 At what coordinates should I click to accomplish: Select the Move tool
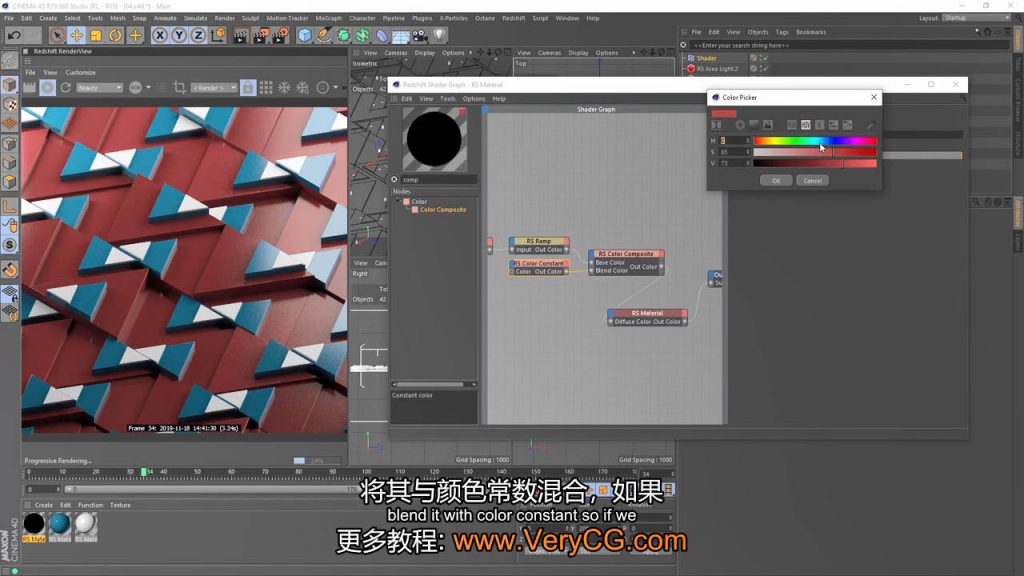tap(76, 35)
